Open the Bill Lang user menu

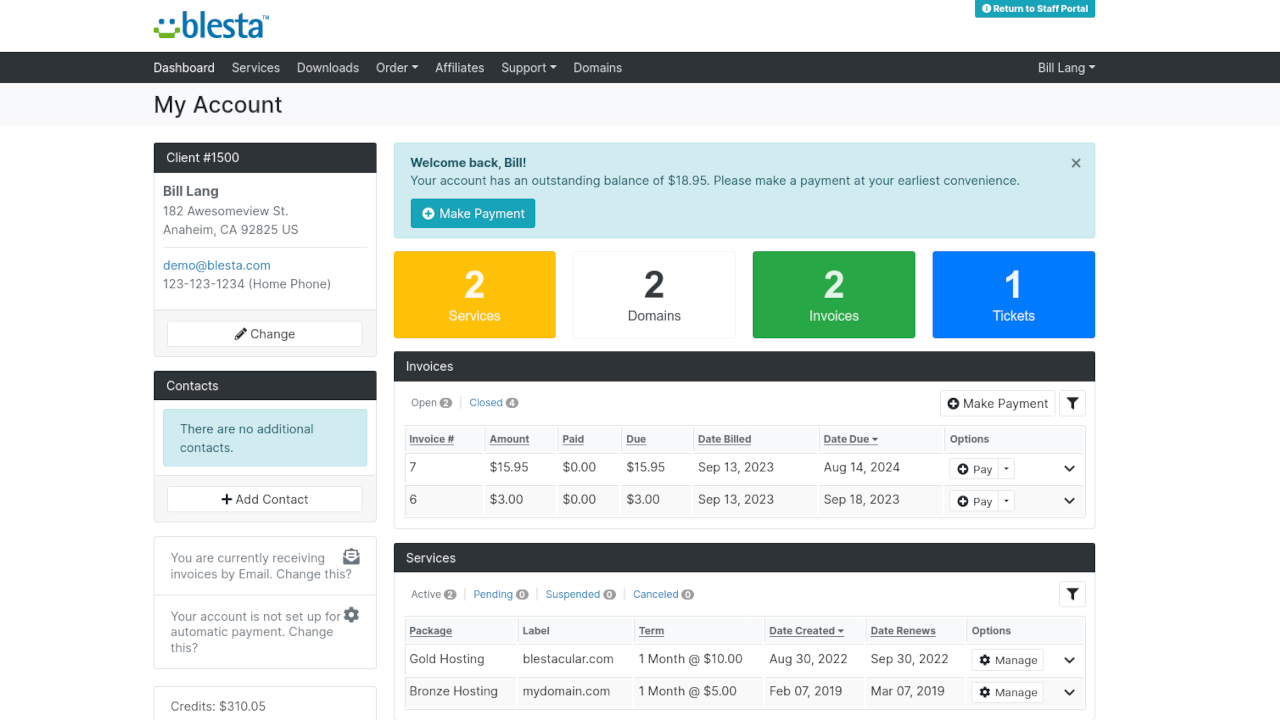click(x=1066, y=68)
